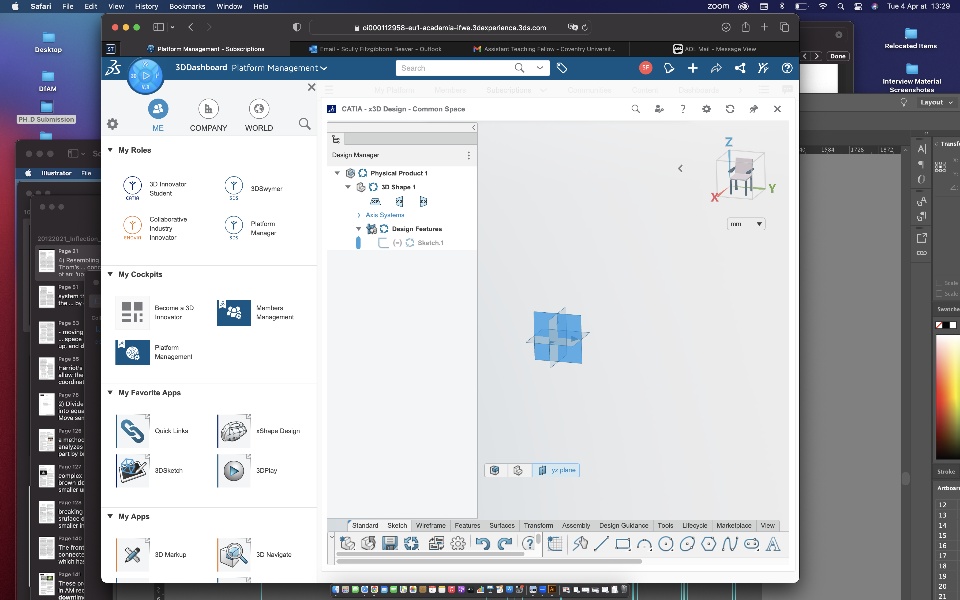960x600 pixels.
Task: Open the CATIA widget settings gear
Action: tap(707, 109)
